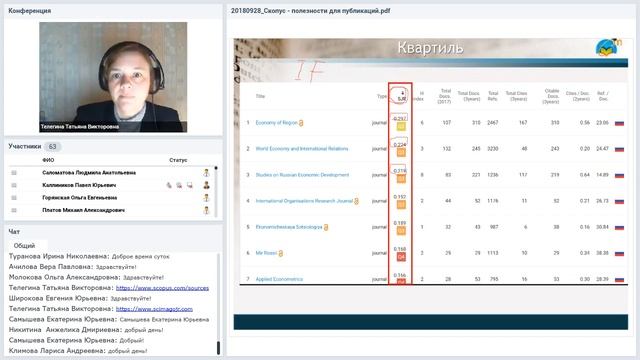Click presenter status icon of Калинников Павел Юрьевич
This screenshot has height=360, width=640.
[x=207, y=185]
